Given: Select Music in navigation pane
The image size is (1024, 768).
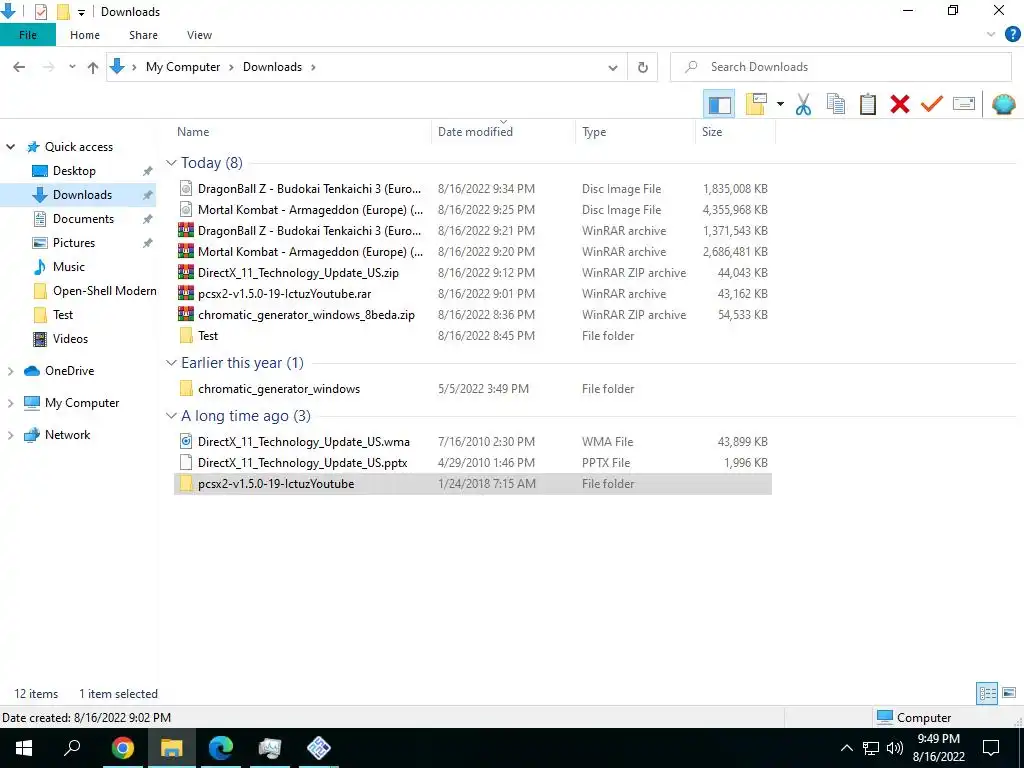Looking at the screenshot, I should pyautogui.click(x=69, y=266).
